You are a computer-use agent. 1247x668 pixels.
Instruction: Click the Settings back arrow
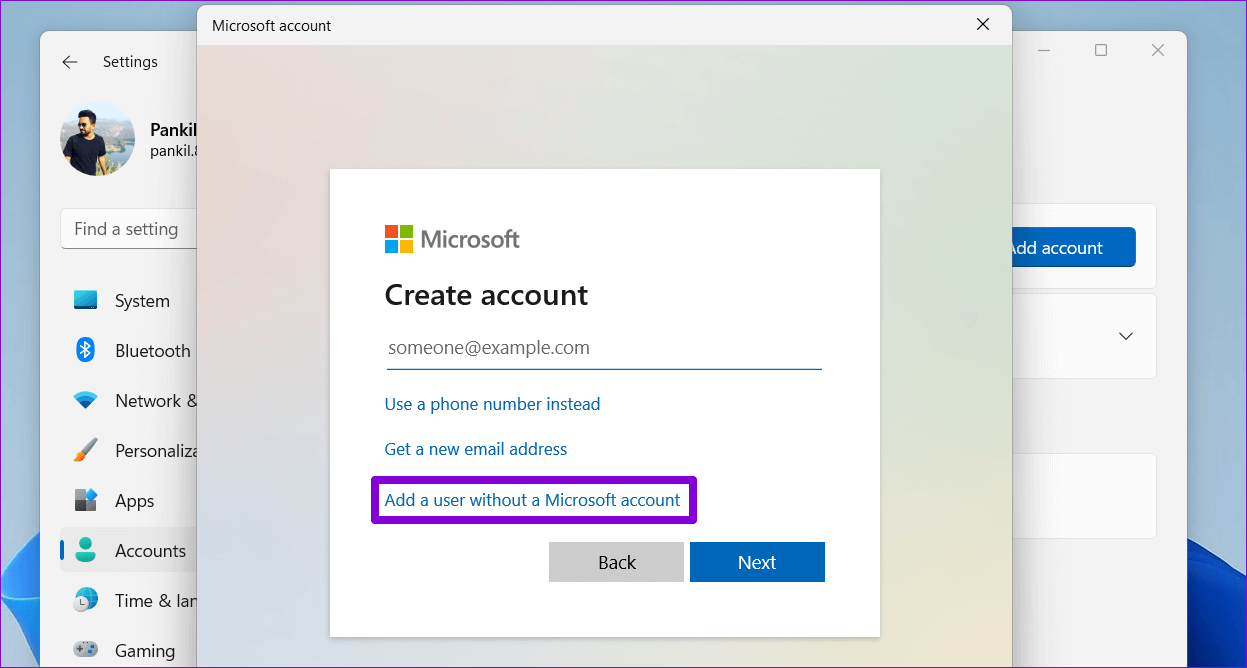(x=69, y=62)
